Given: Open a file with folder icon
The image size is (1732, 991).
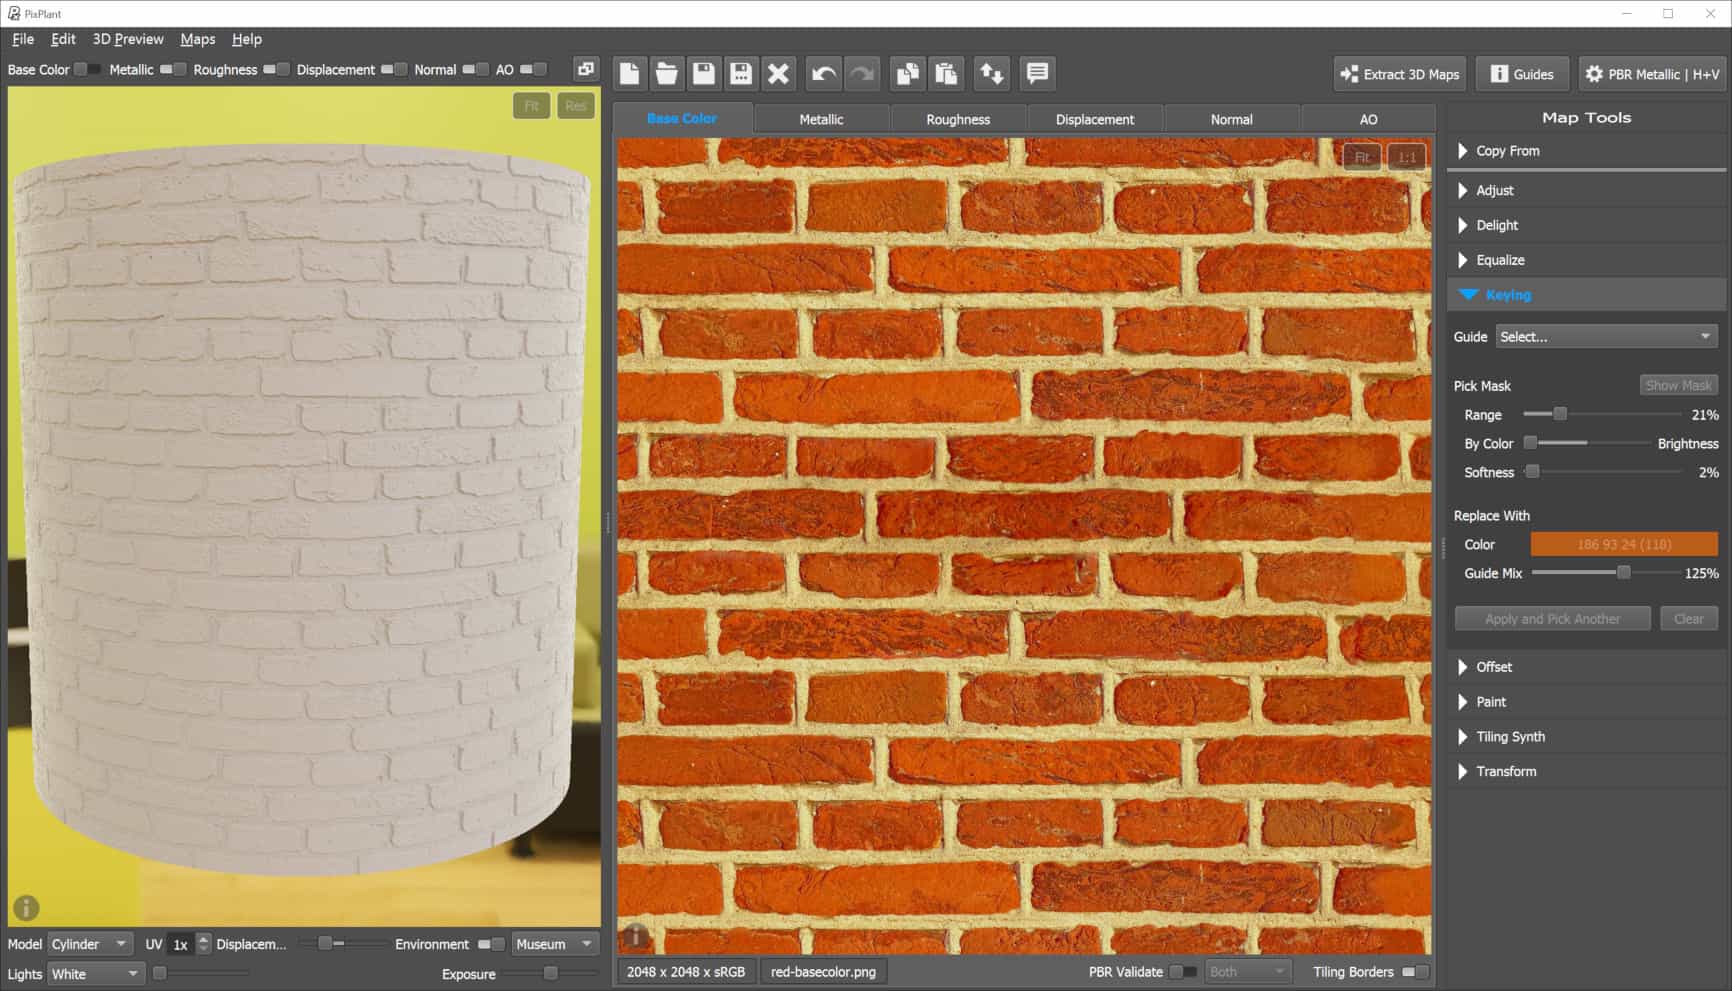Looking at the screenshot, I should [666, 73].
